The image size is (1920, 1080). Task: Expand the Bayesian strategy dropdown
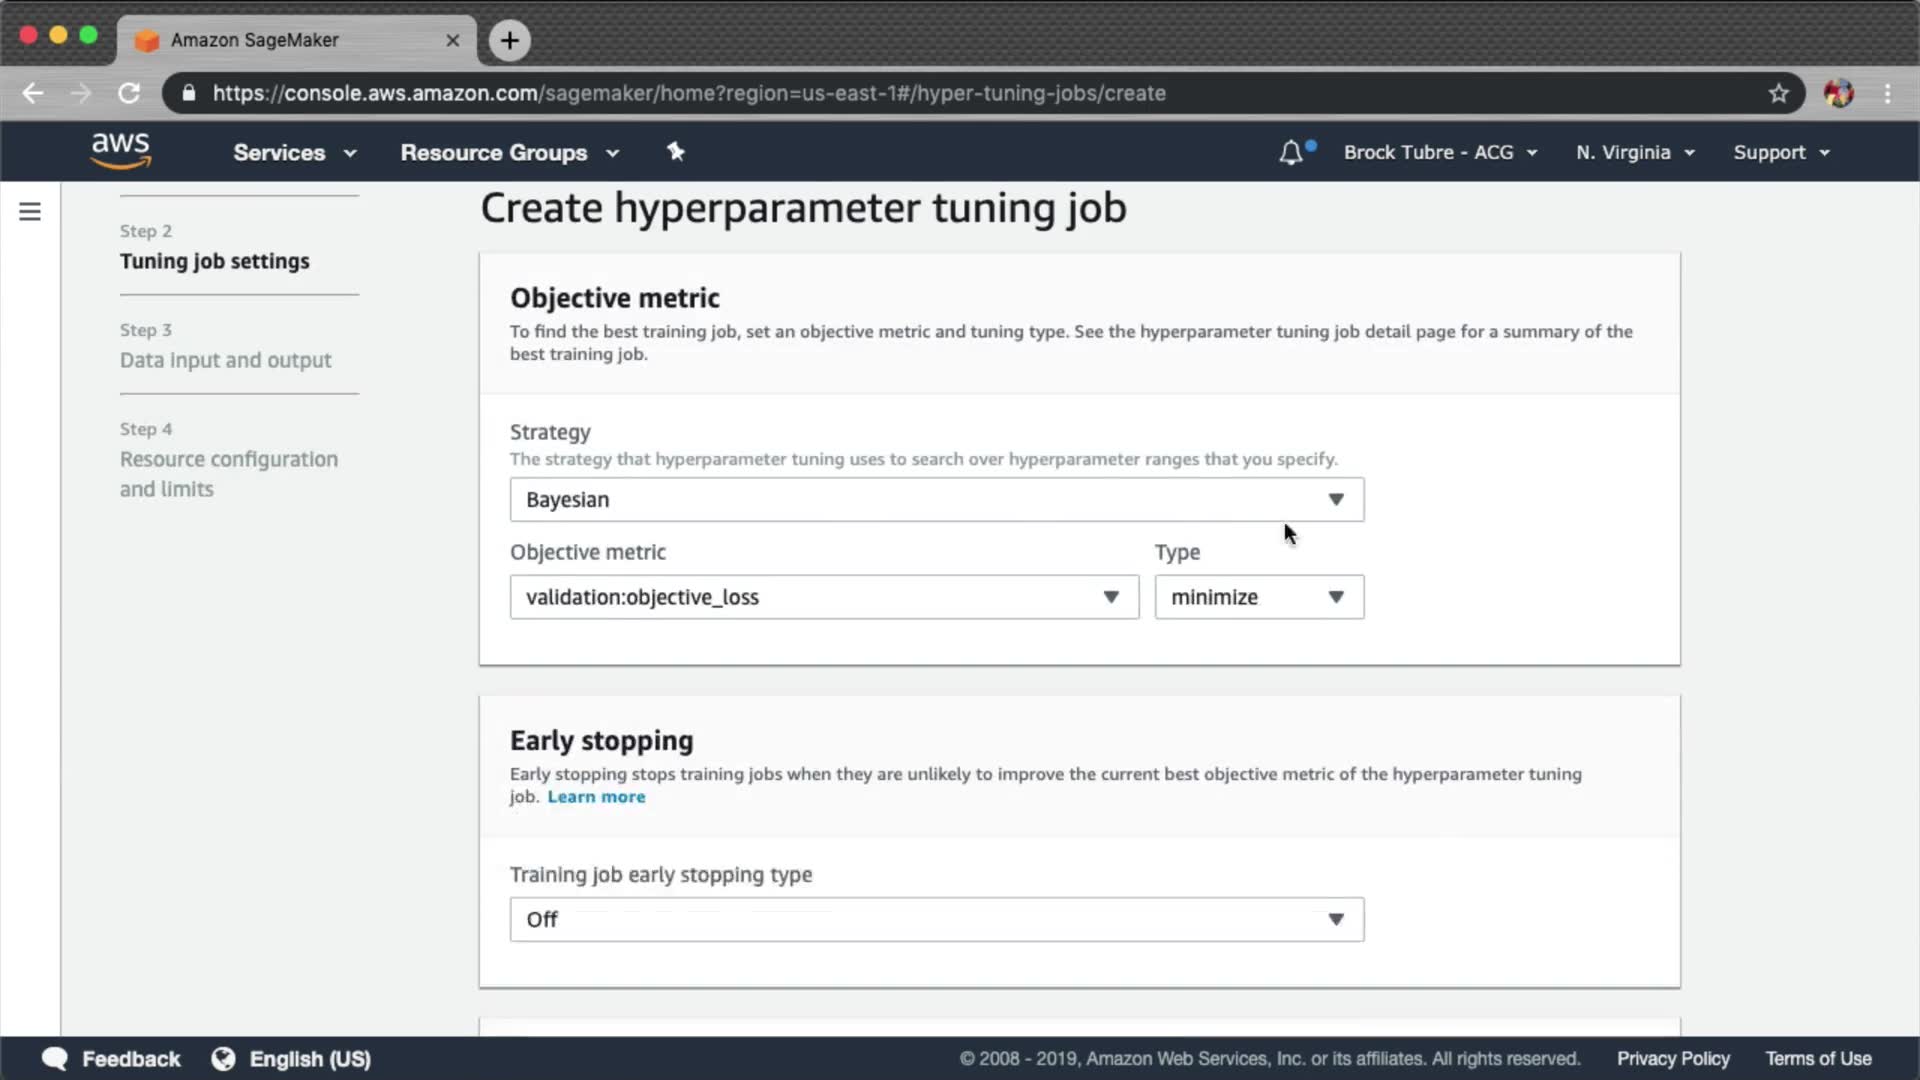pyautogui.click(x=936, y=499)
